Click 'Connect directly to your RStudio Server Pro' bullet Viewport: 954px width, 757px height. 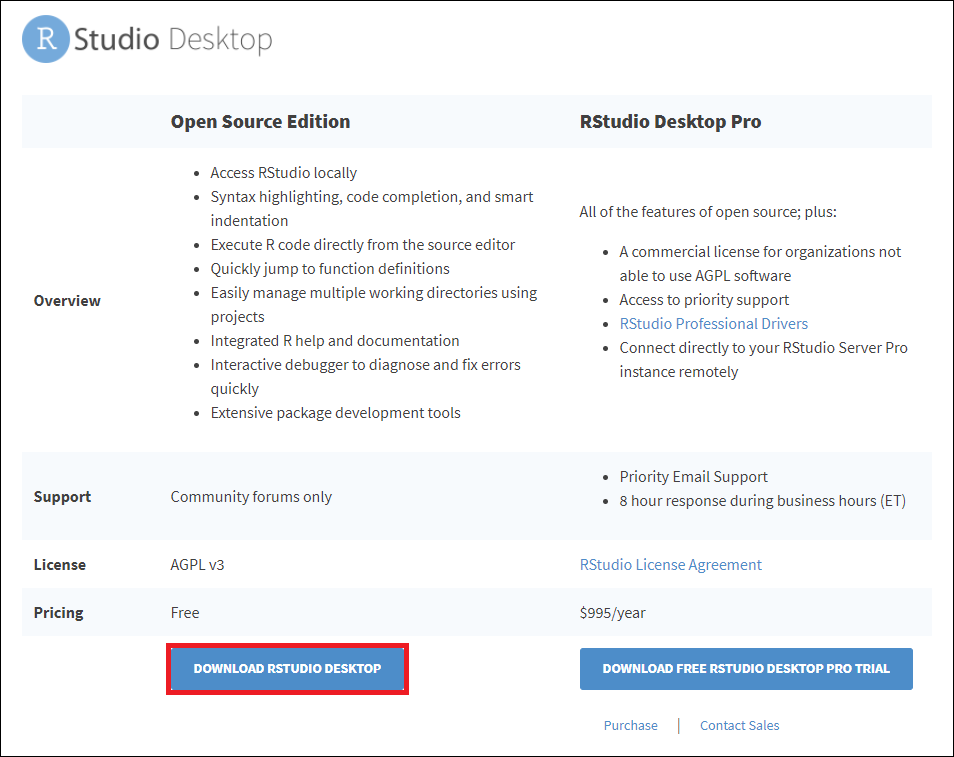pyautogui.click(x=764, y=360)
